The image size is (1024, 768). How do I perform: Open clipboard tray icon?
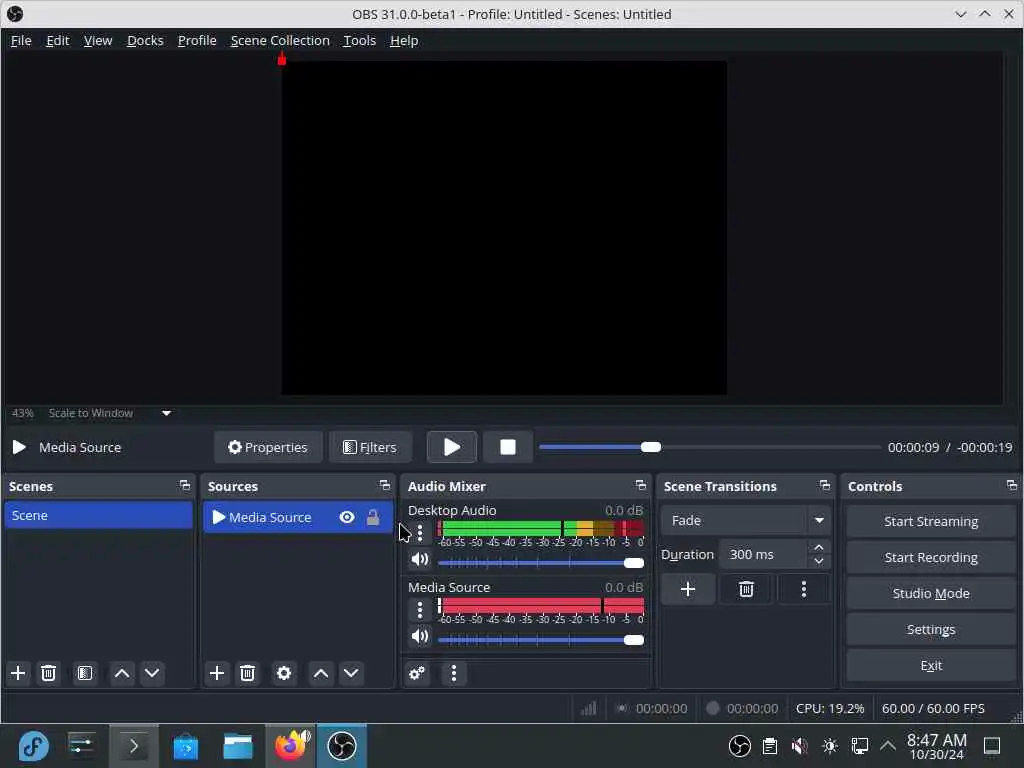pyautogui.click(x=770, y=746)
